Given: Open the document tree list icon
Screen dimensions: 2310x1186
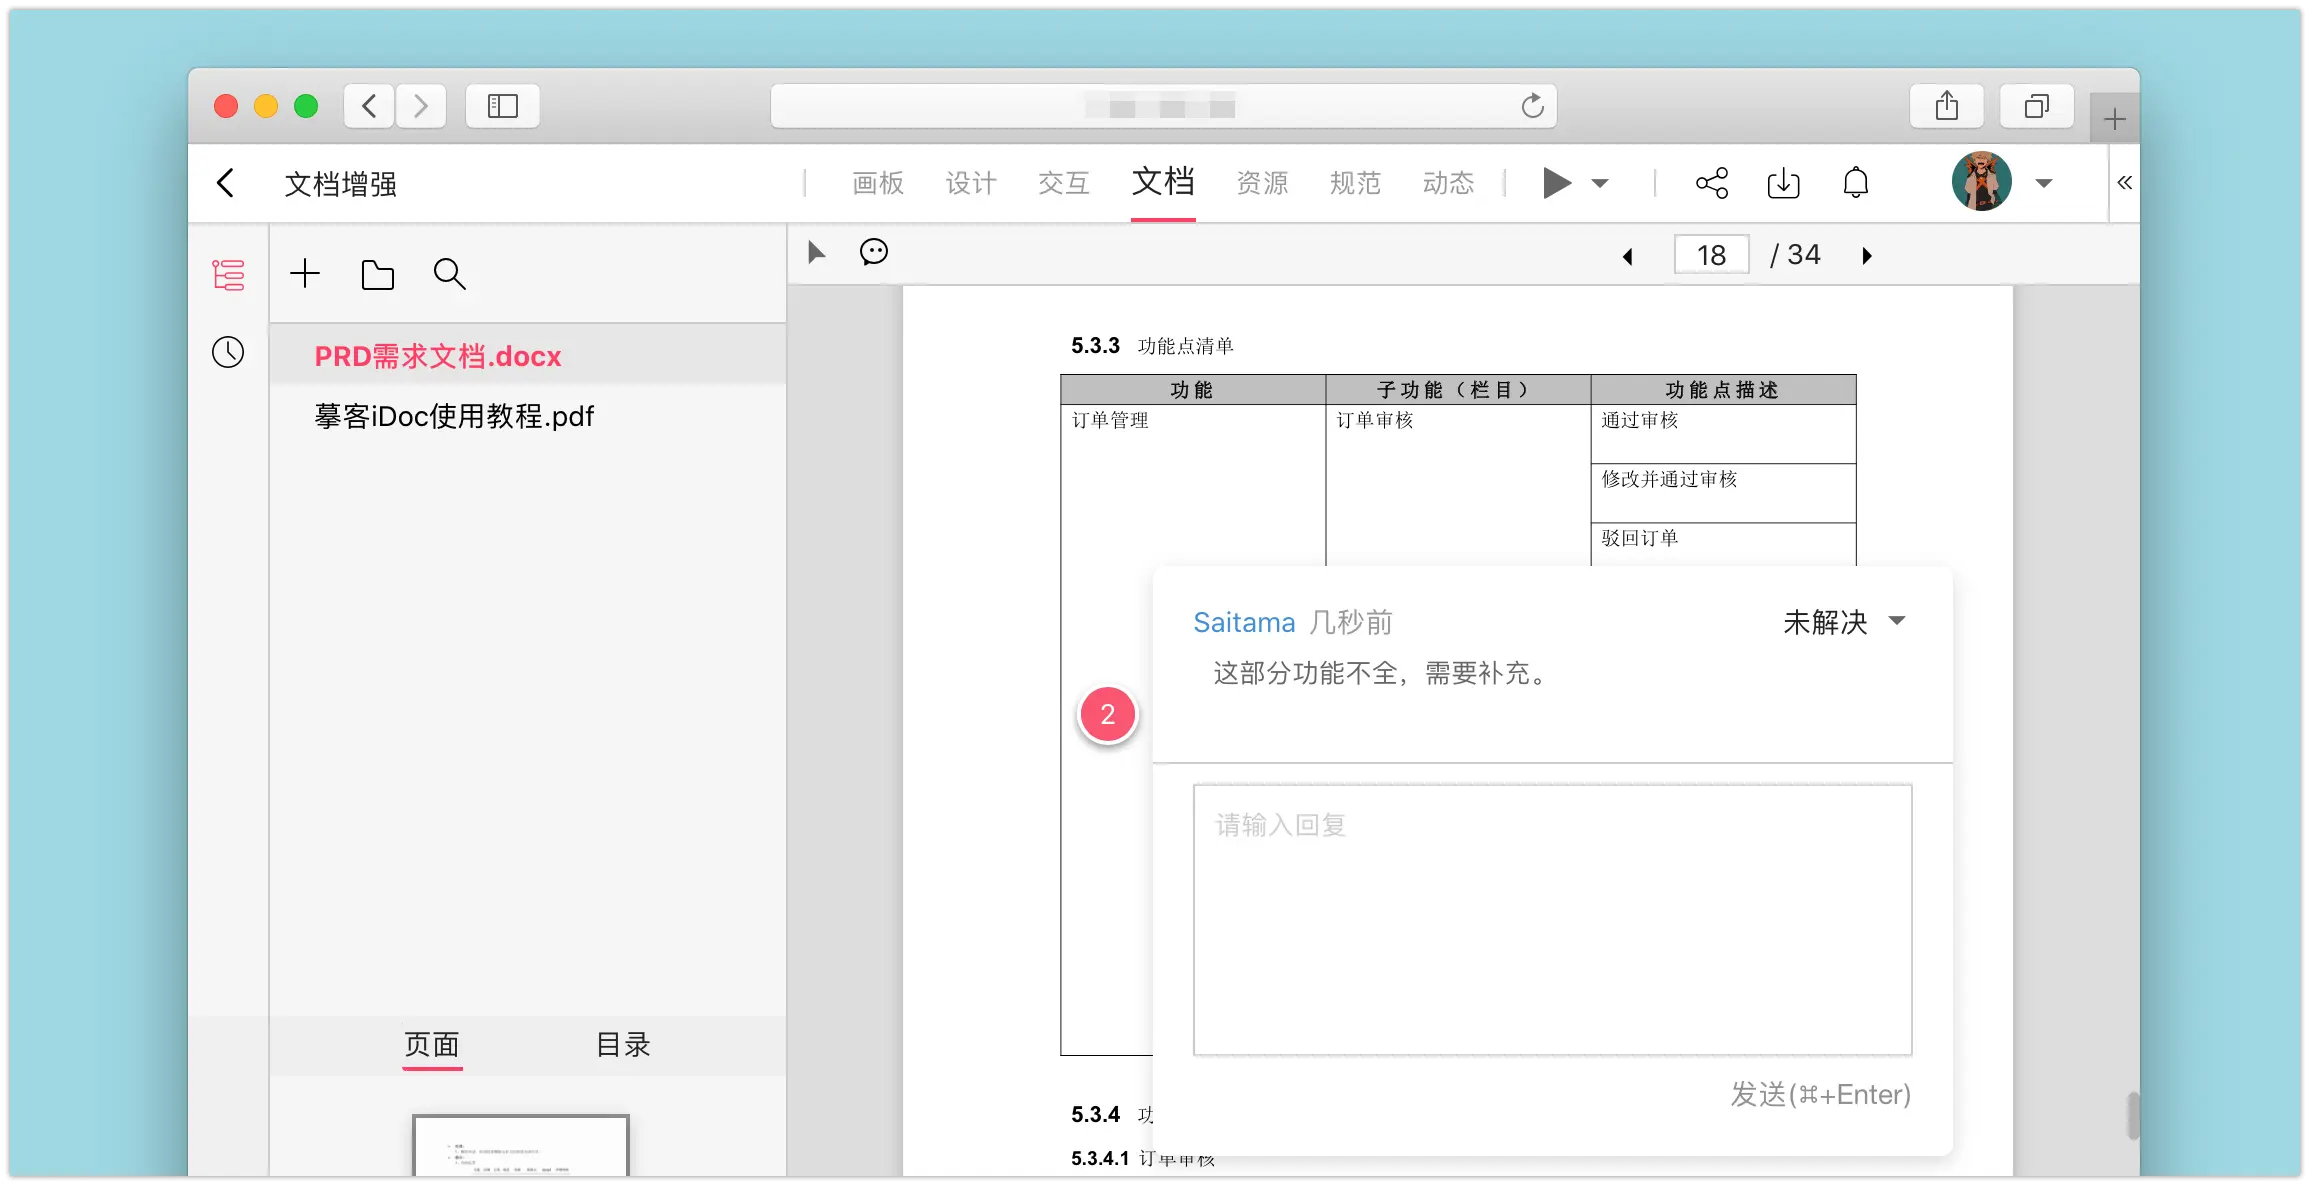Looking at the screenshot, I should 228,275.
